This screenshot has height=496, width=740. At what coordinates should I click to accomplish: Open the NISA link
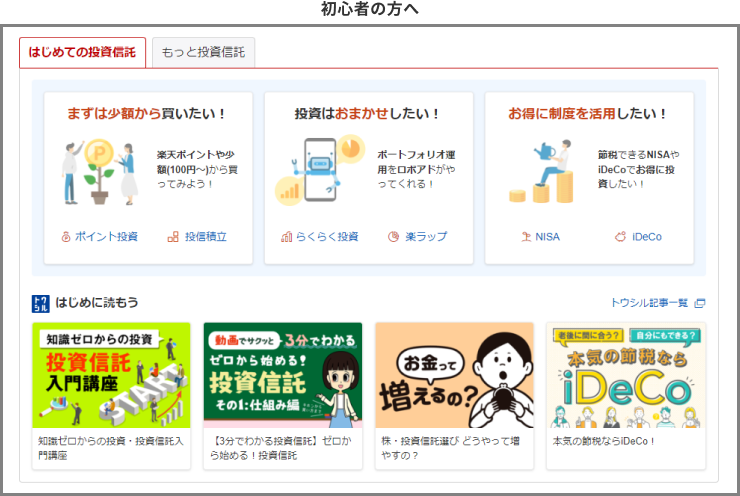[x=547, y=236]
